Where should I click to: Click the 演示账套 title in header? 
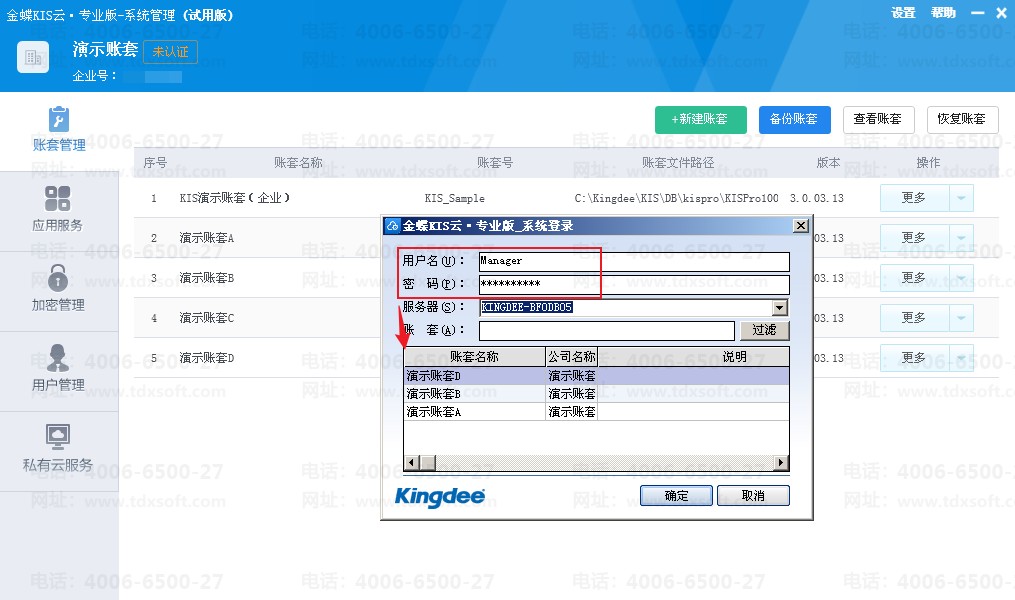click(x=106, y=49)
